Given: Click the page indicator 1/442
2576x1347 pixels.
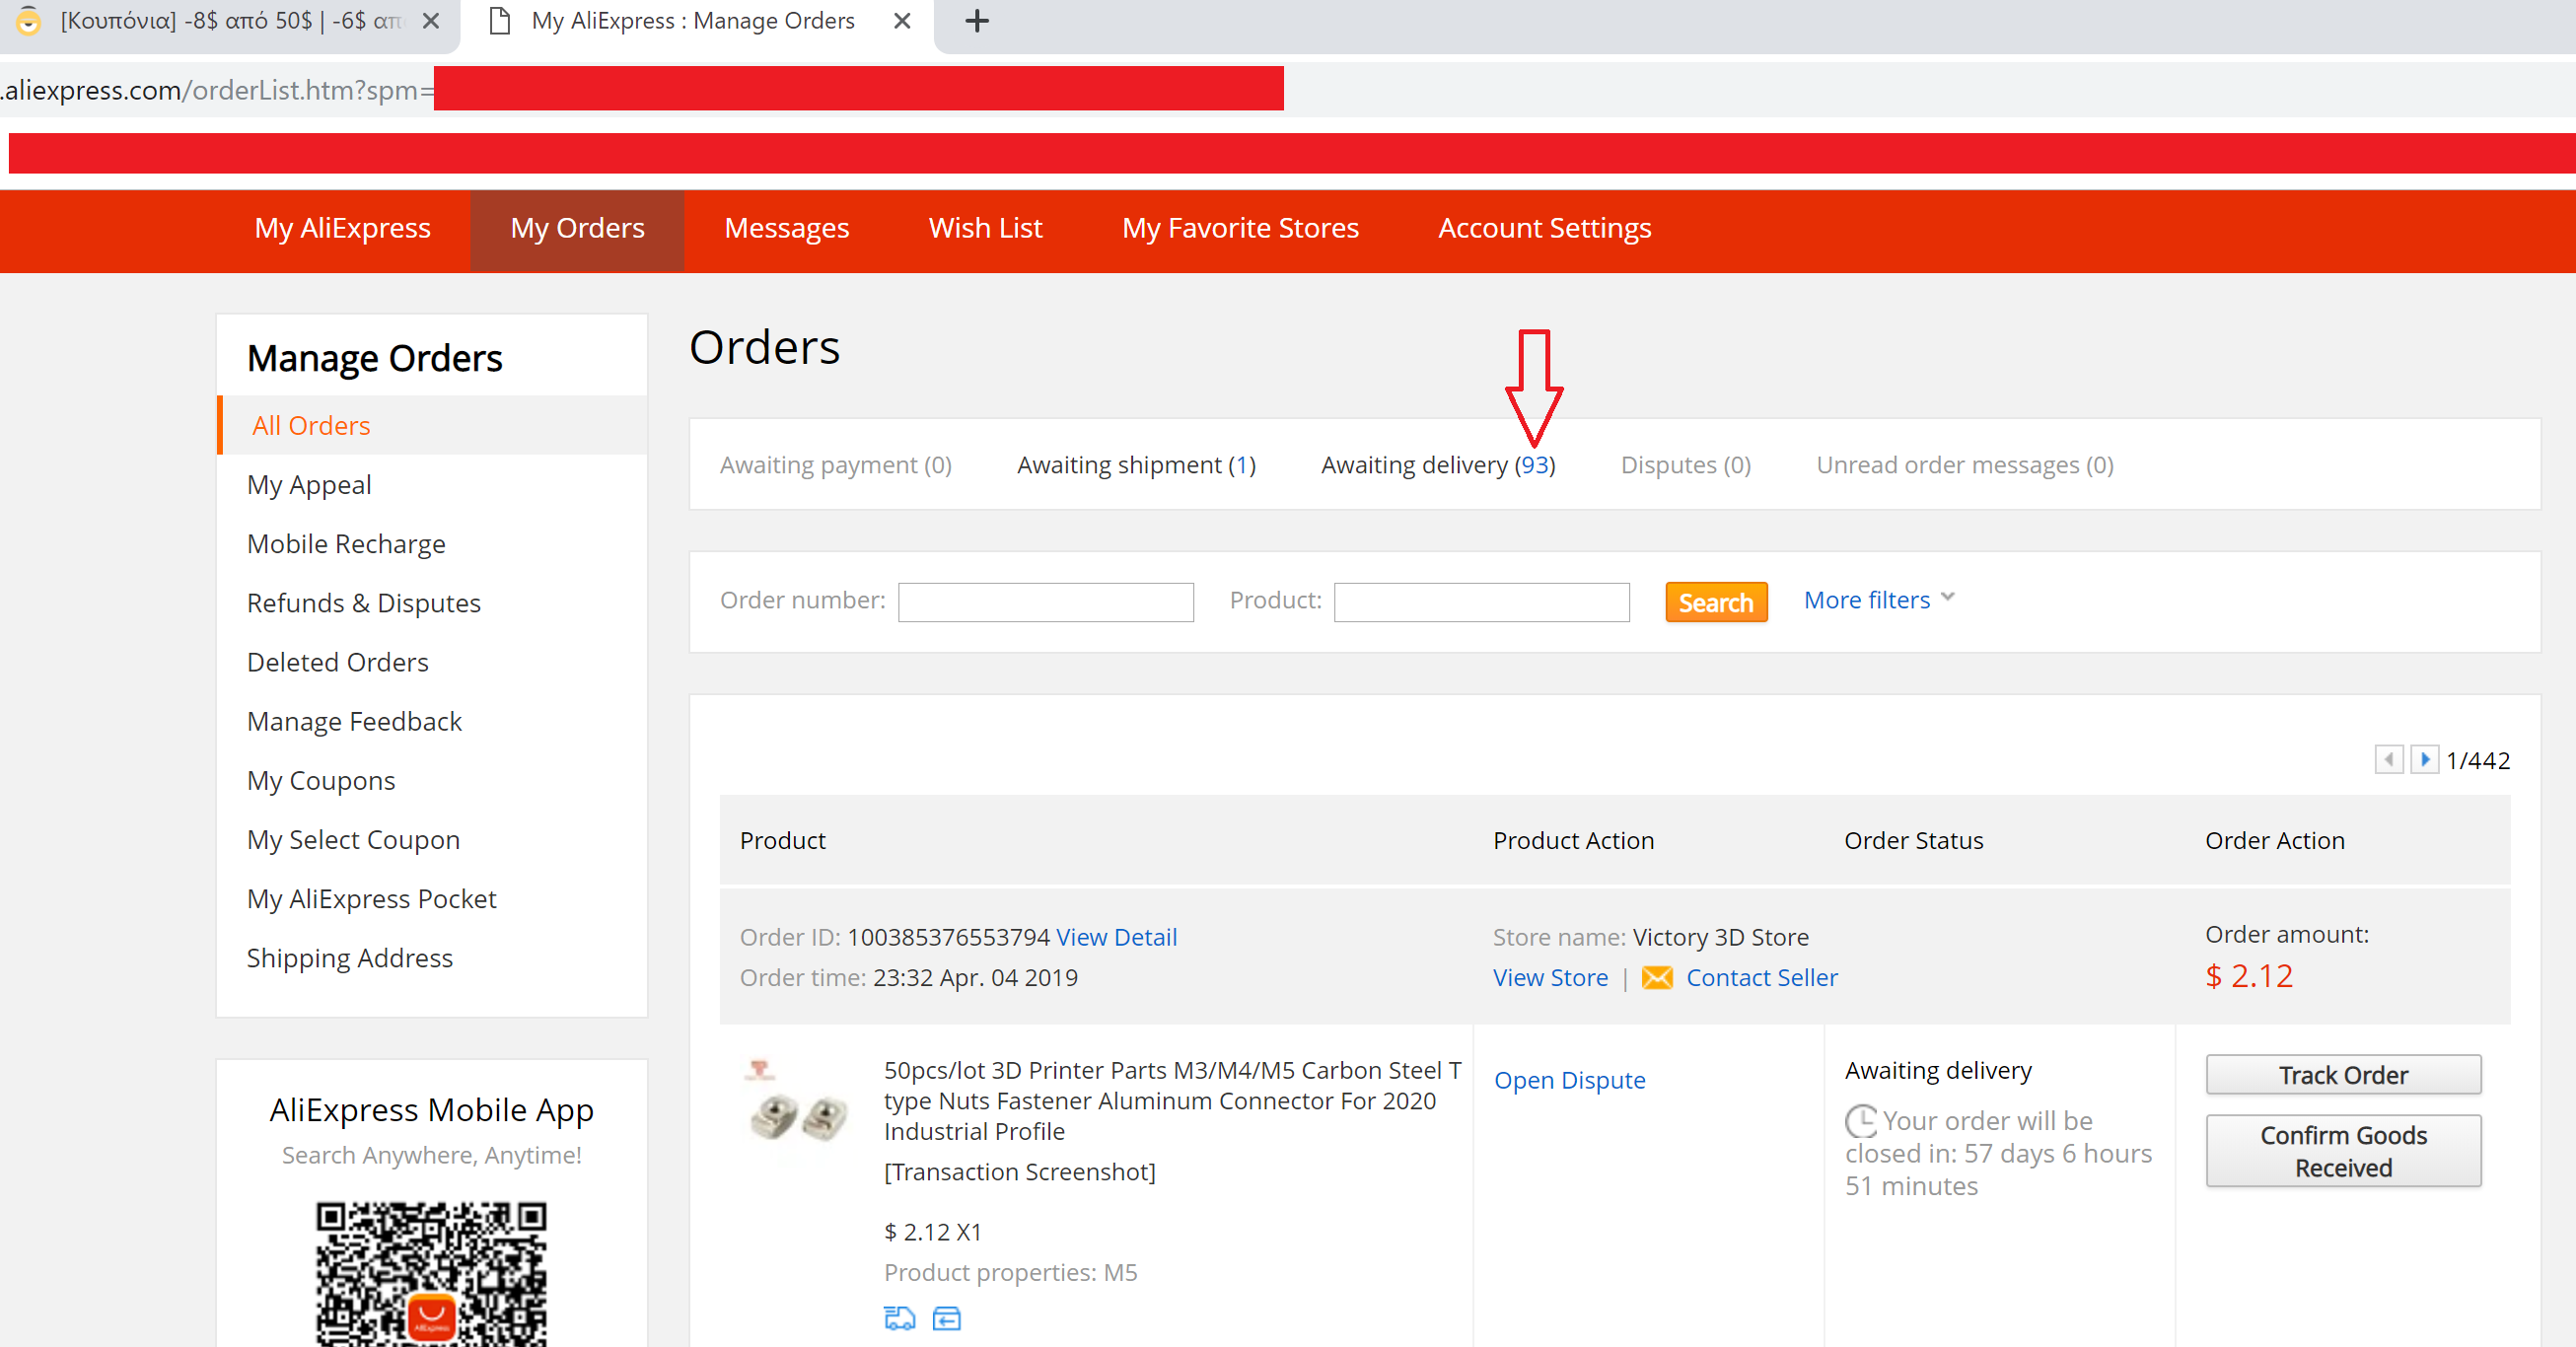Looking at the screenshot, I should click(2478, 760).
